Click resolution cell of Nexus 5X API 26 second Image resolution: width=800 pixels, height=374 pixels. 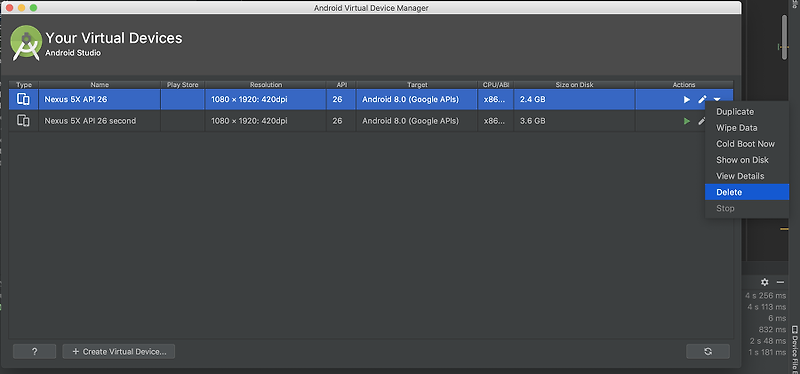(266, 121)
